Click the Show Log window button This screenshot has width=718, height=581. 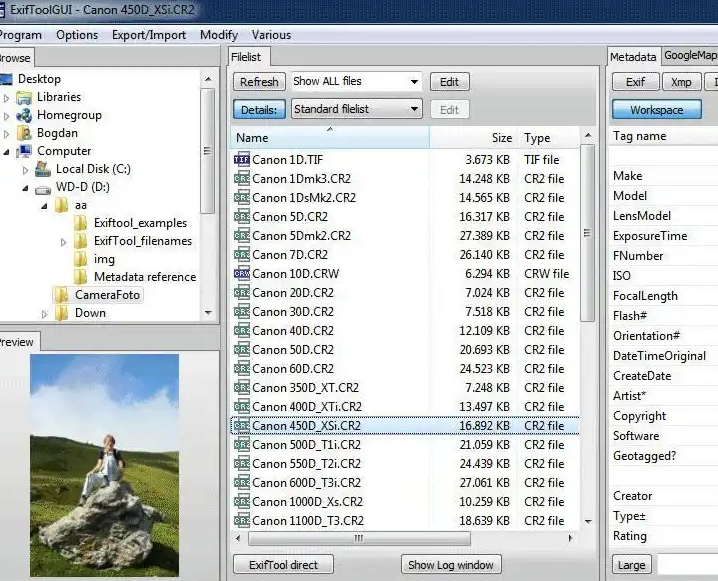(451, 565)
